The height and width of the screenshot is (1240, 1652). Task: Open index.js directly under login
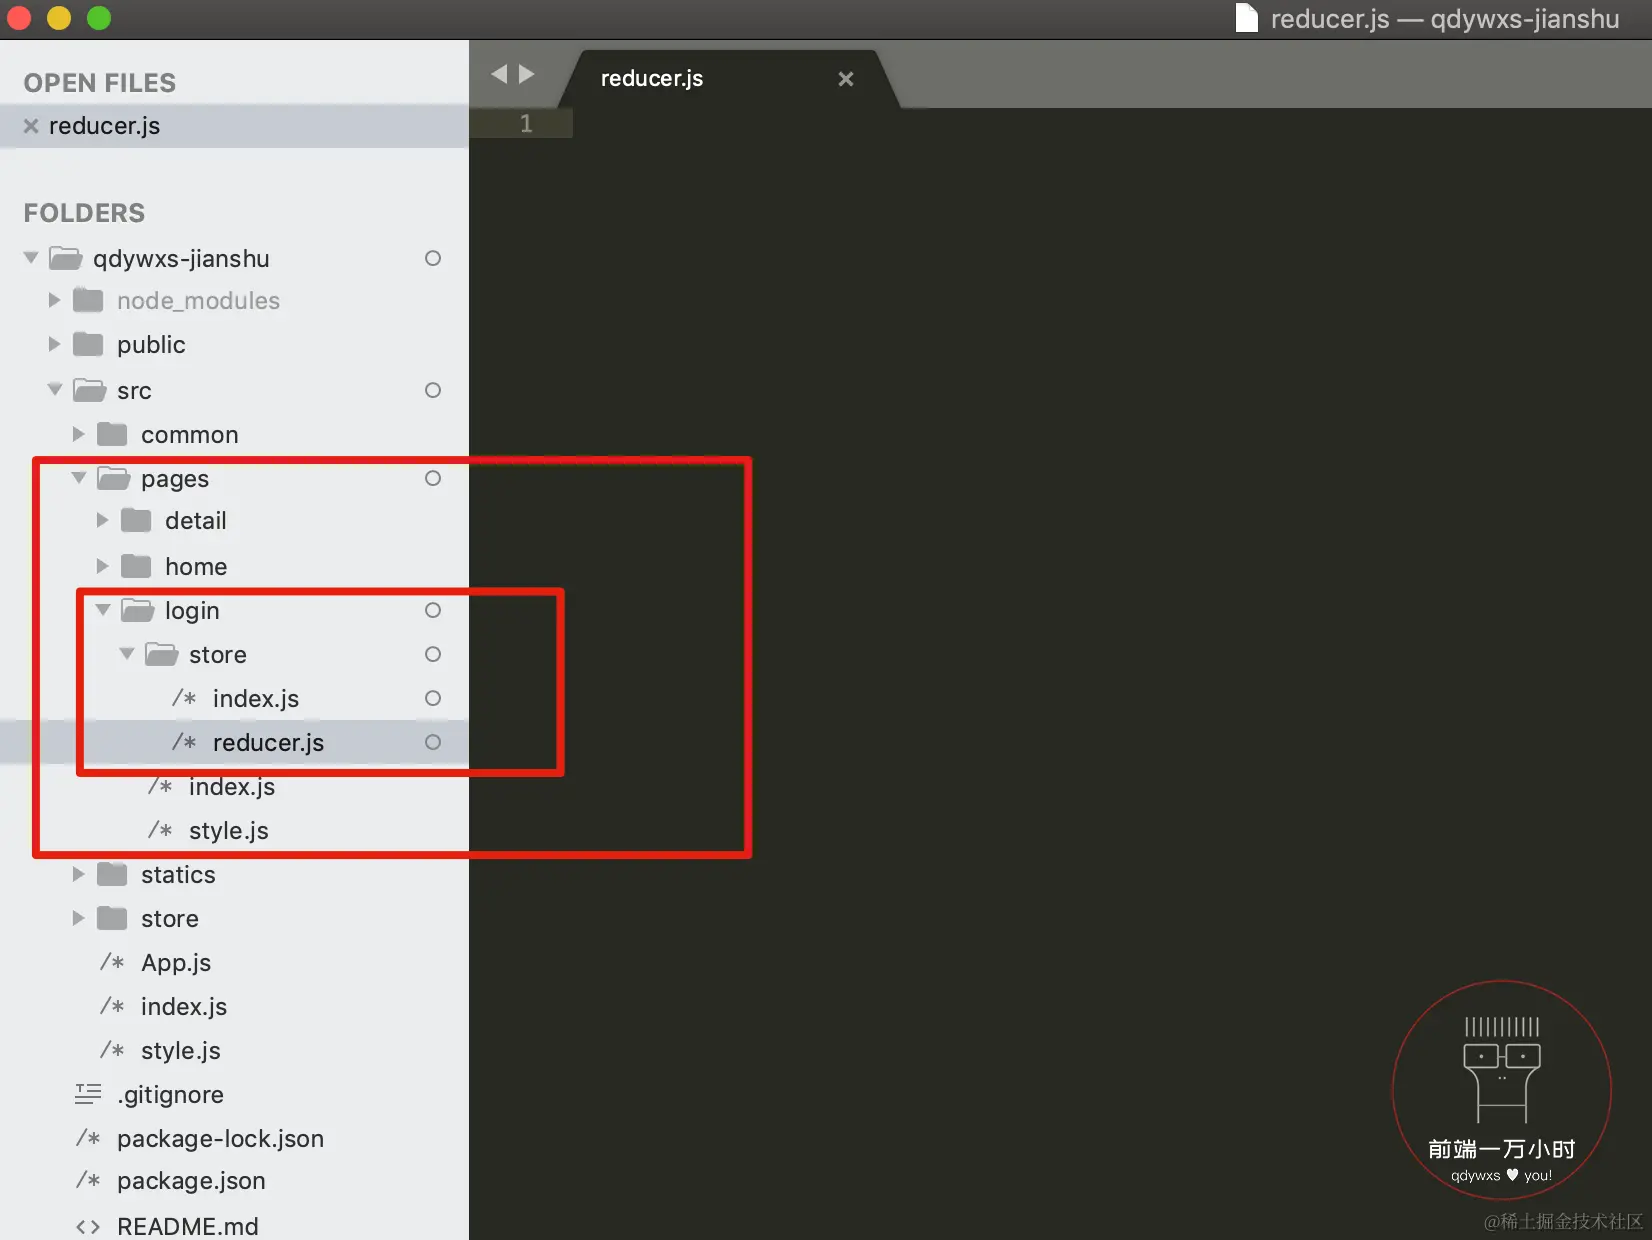tap(232, 787)
